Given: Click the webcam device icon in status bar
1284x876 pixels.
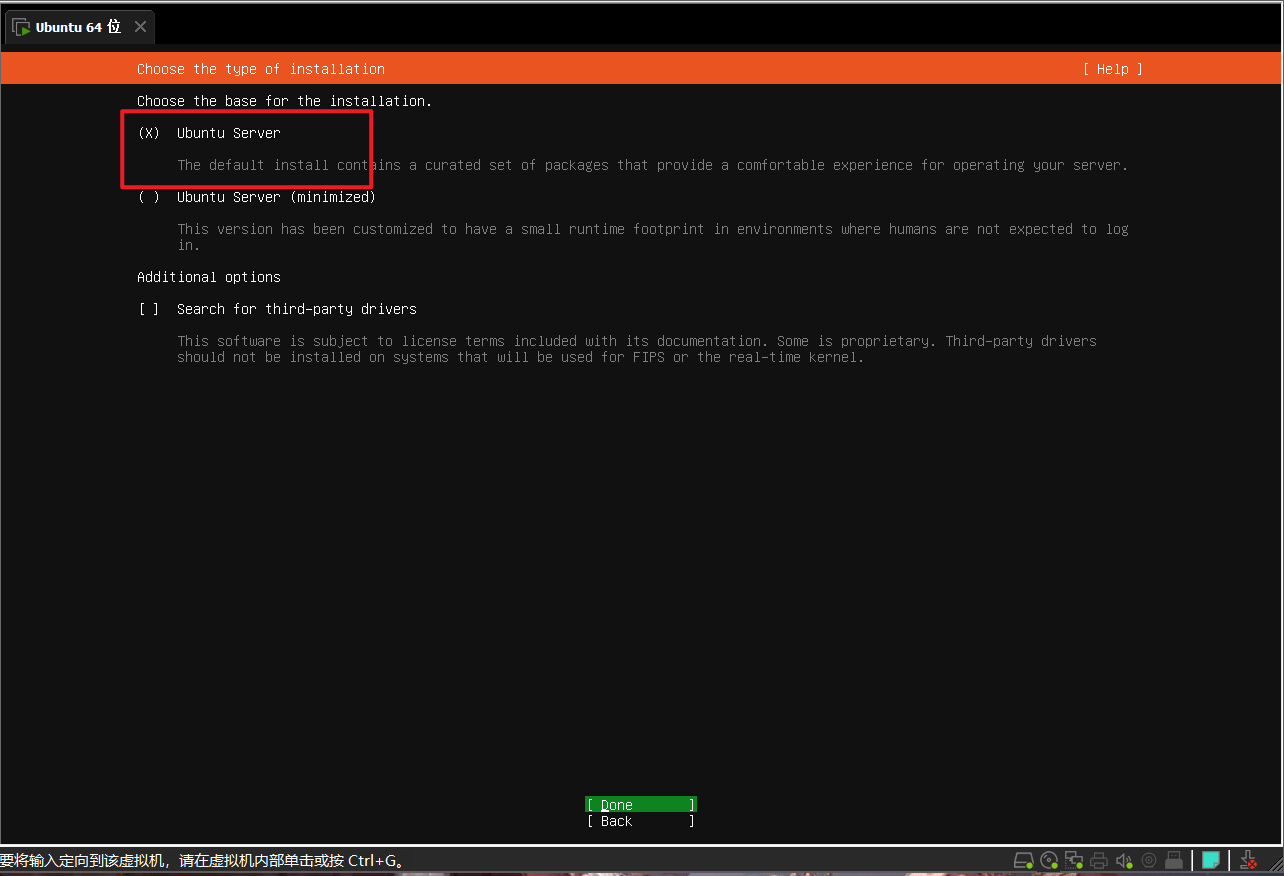Looking at the screenshot, I should (1149, 860).
